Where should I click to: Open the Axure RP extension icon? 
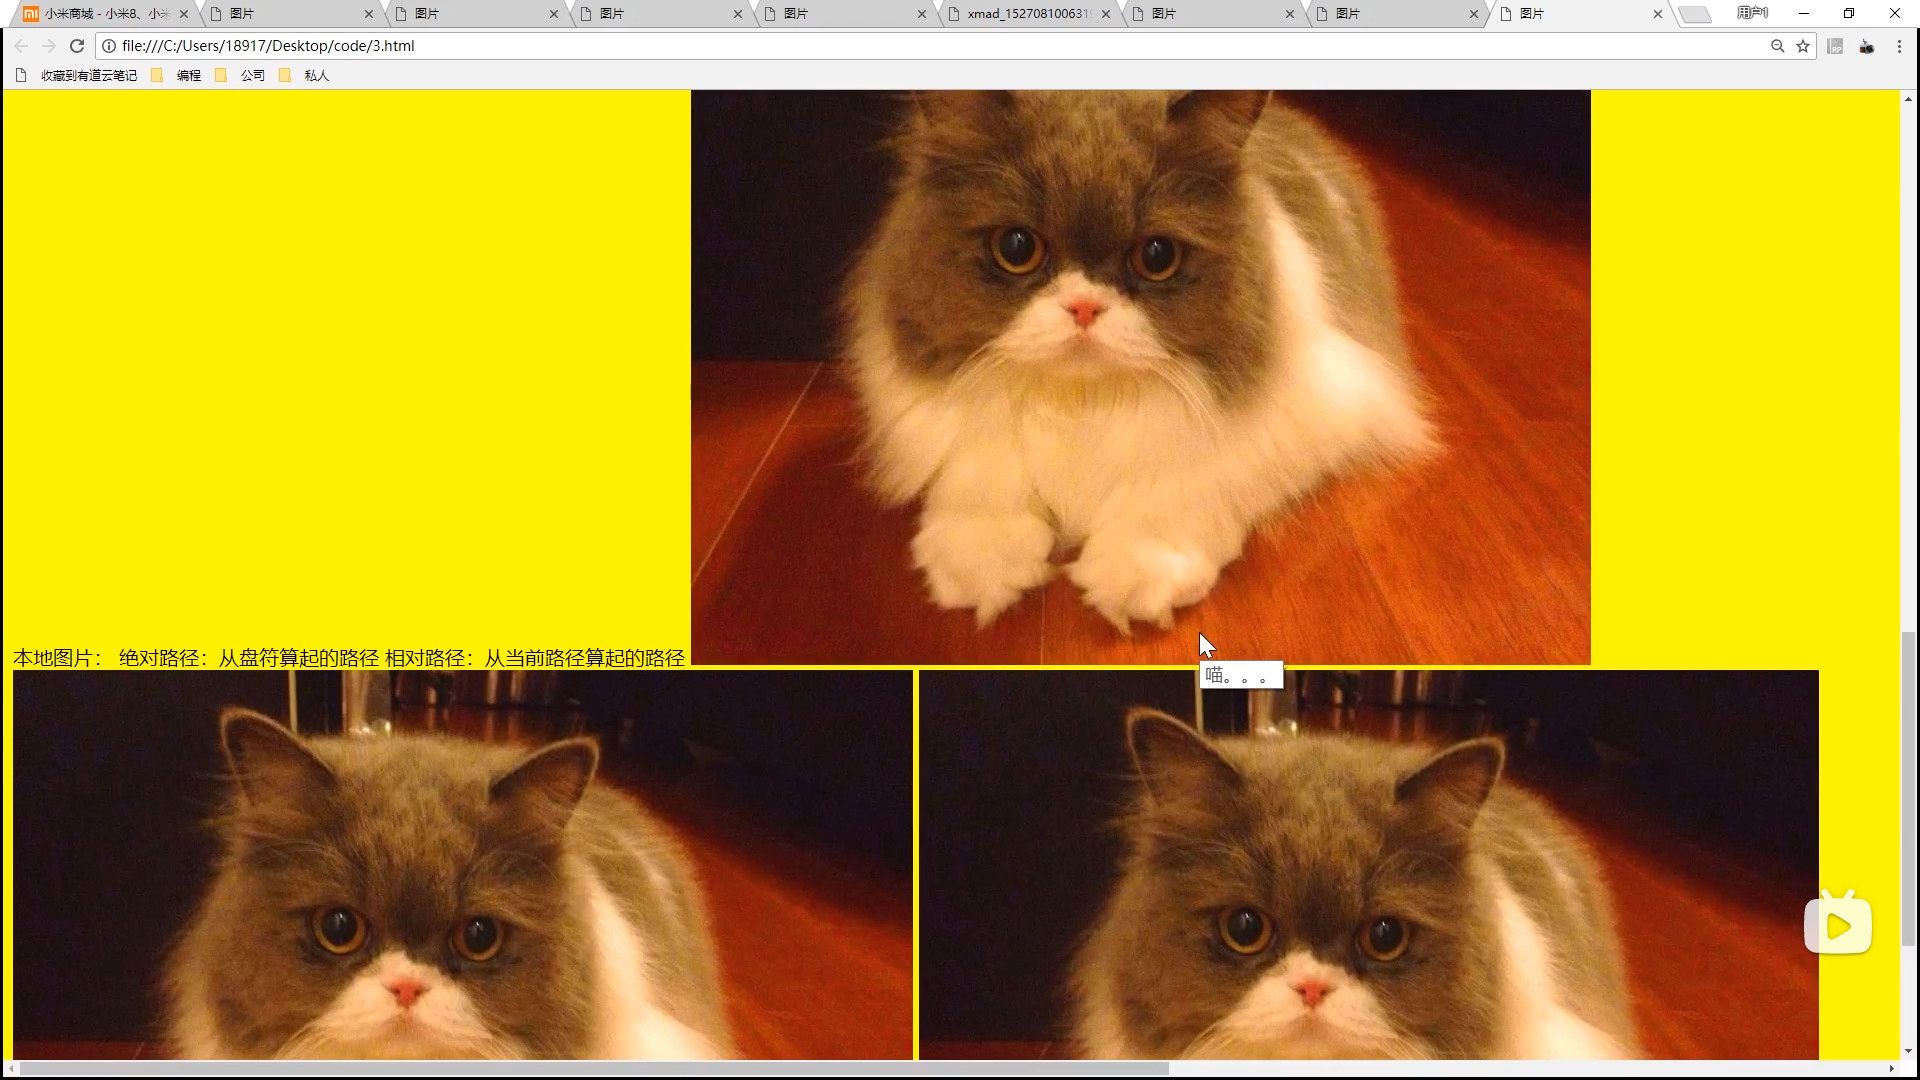tap(1835, 46)
